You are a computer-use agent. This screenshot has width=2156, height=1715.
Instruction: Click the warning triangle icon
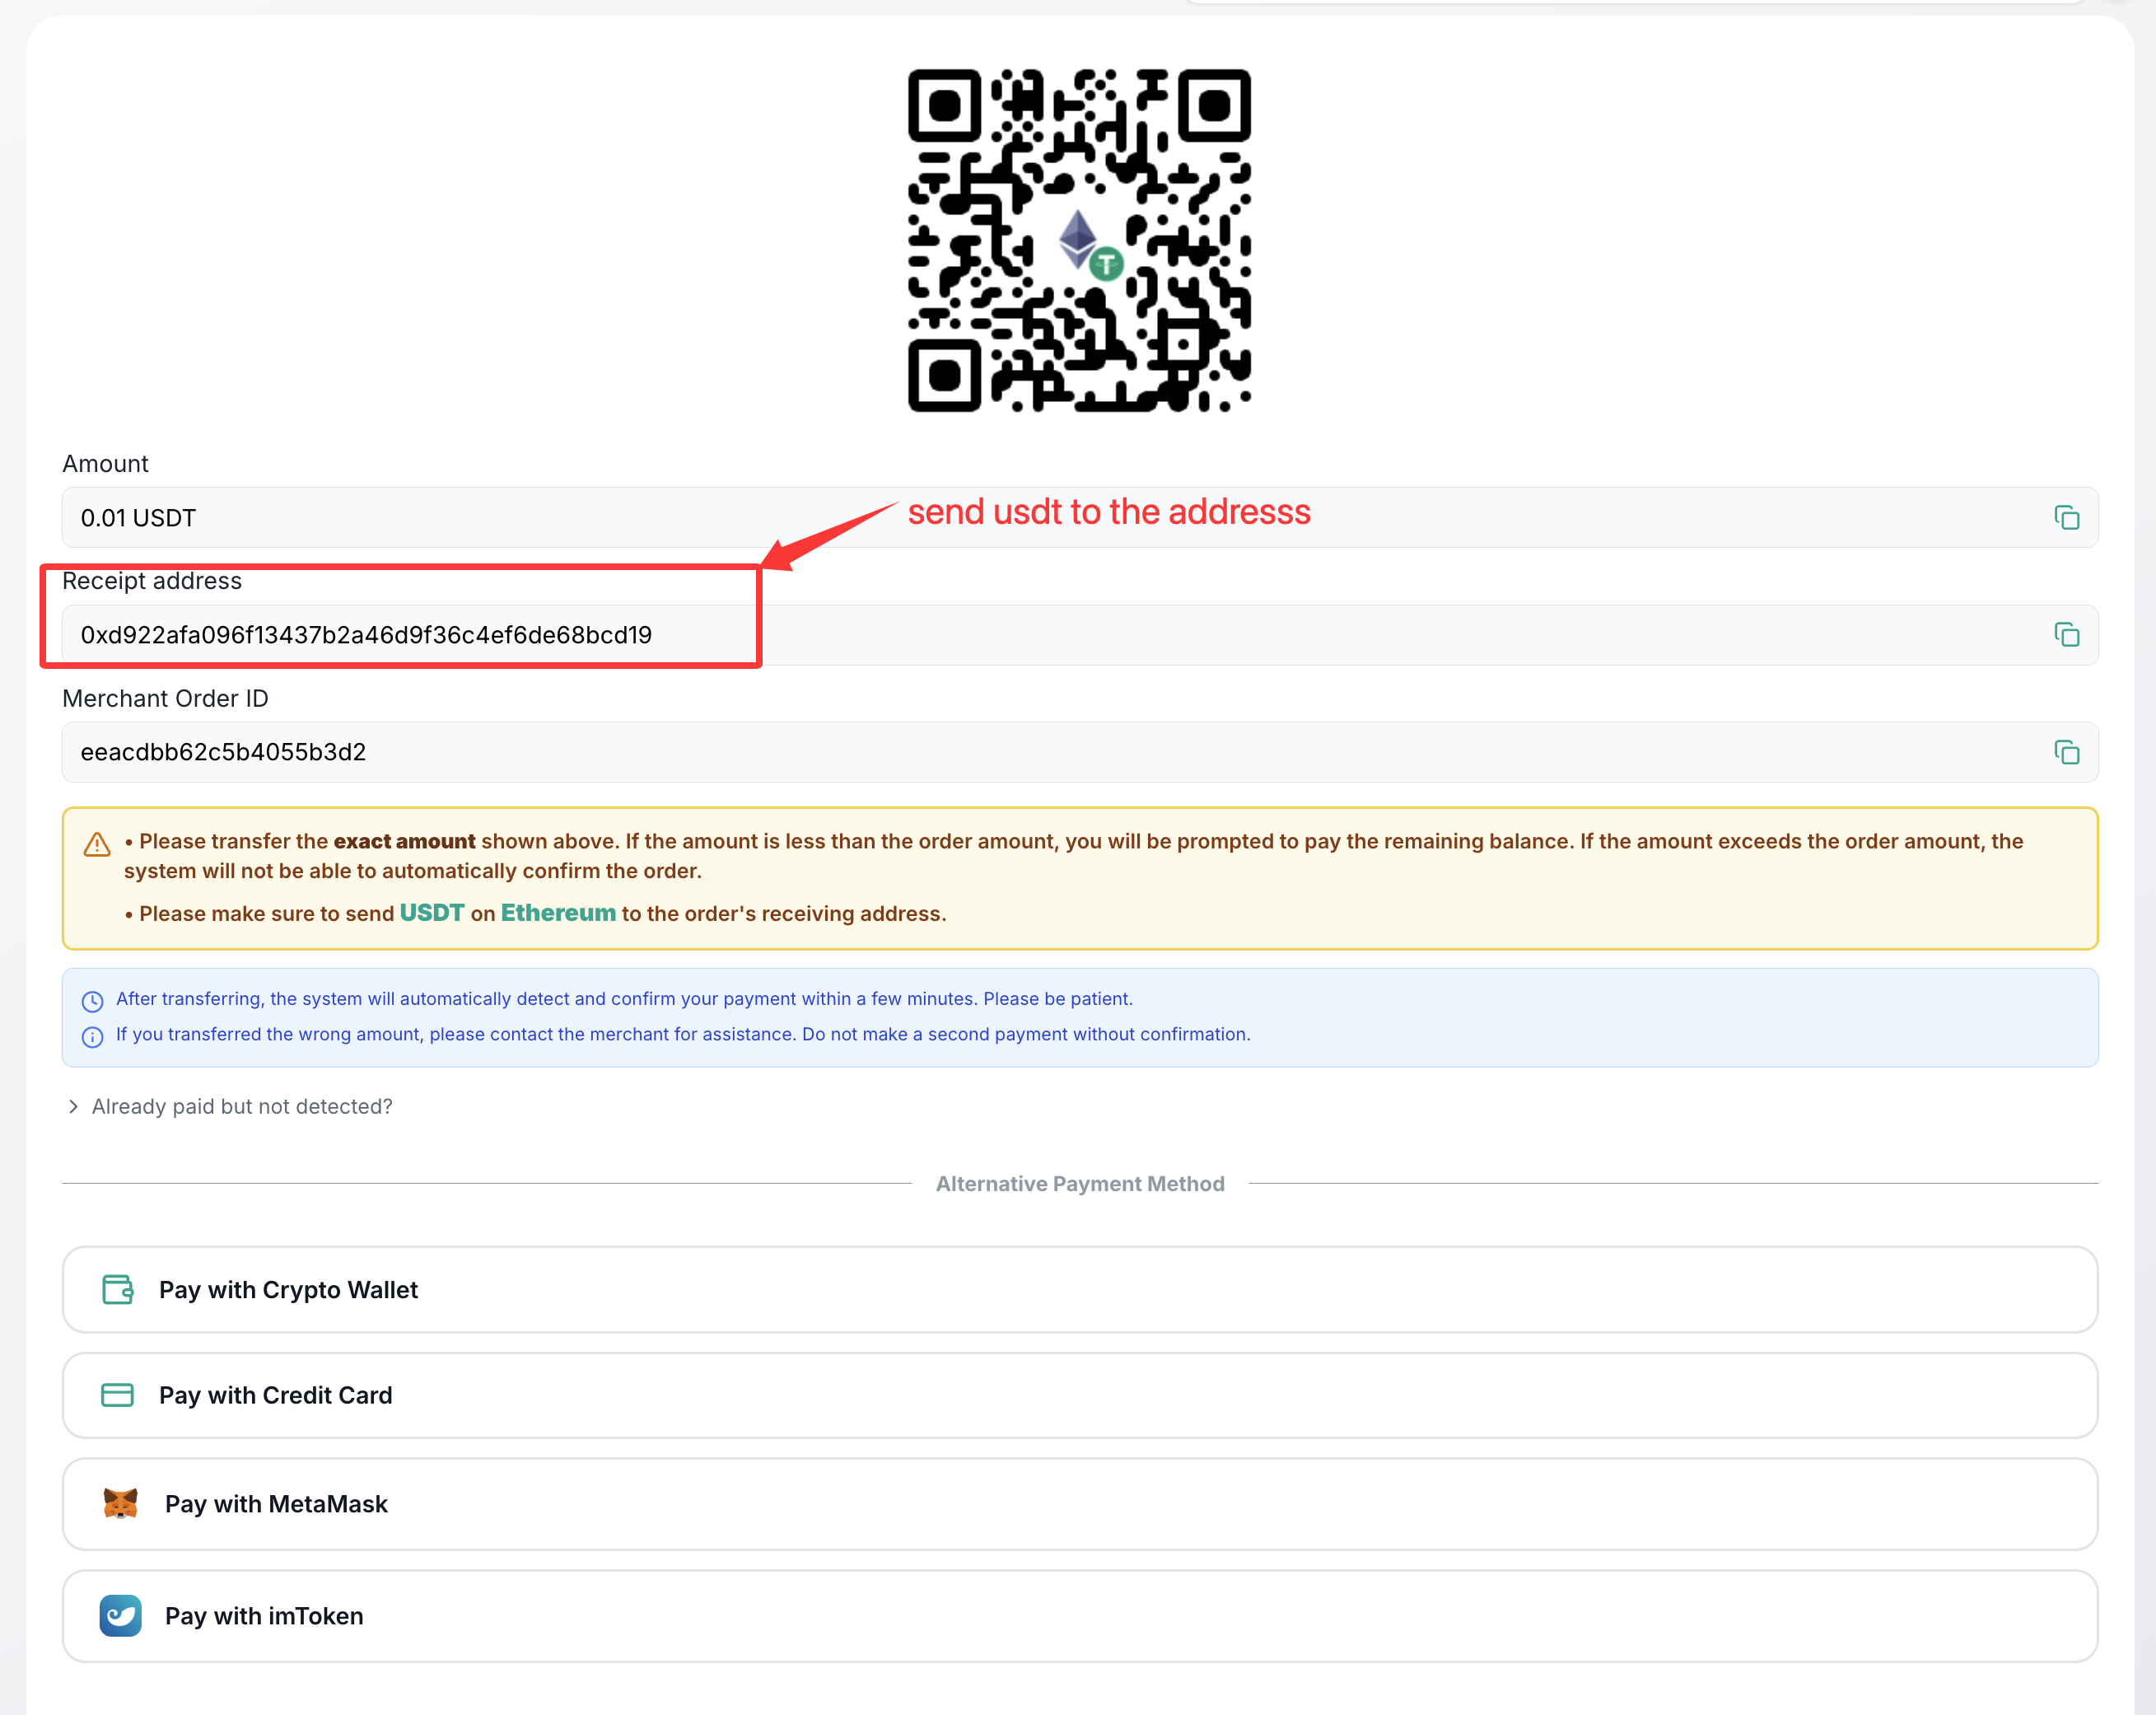[97, 844]
